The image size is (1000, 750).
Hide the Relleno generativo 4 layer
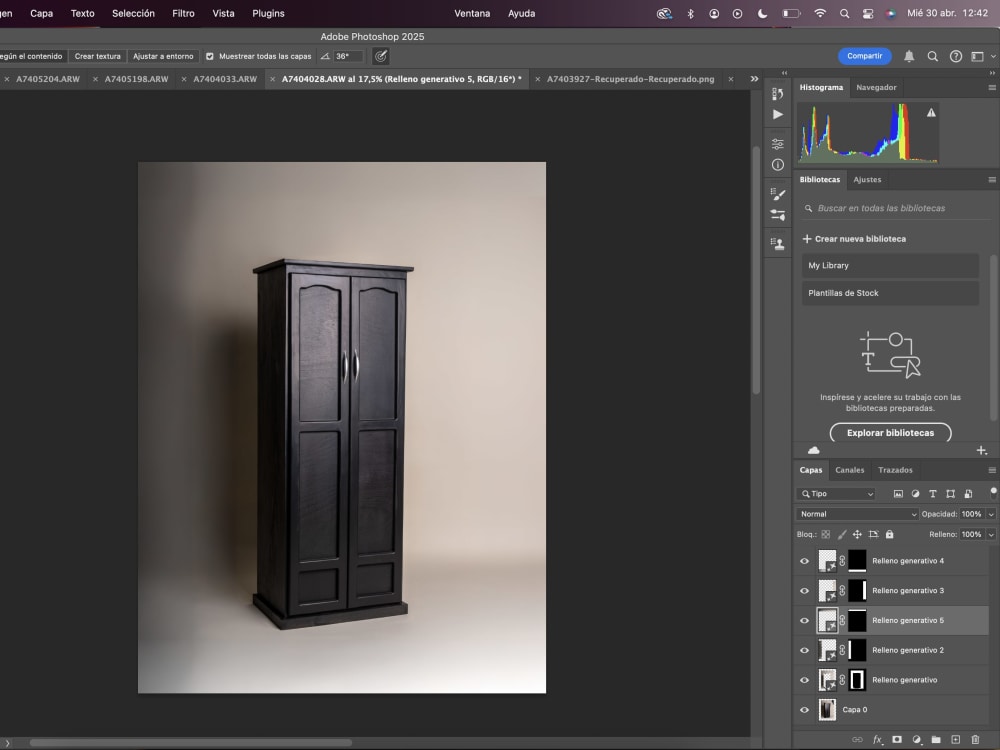804,561
